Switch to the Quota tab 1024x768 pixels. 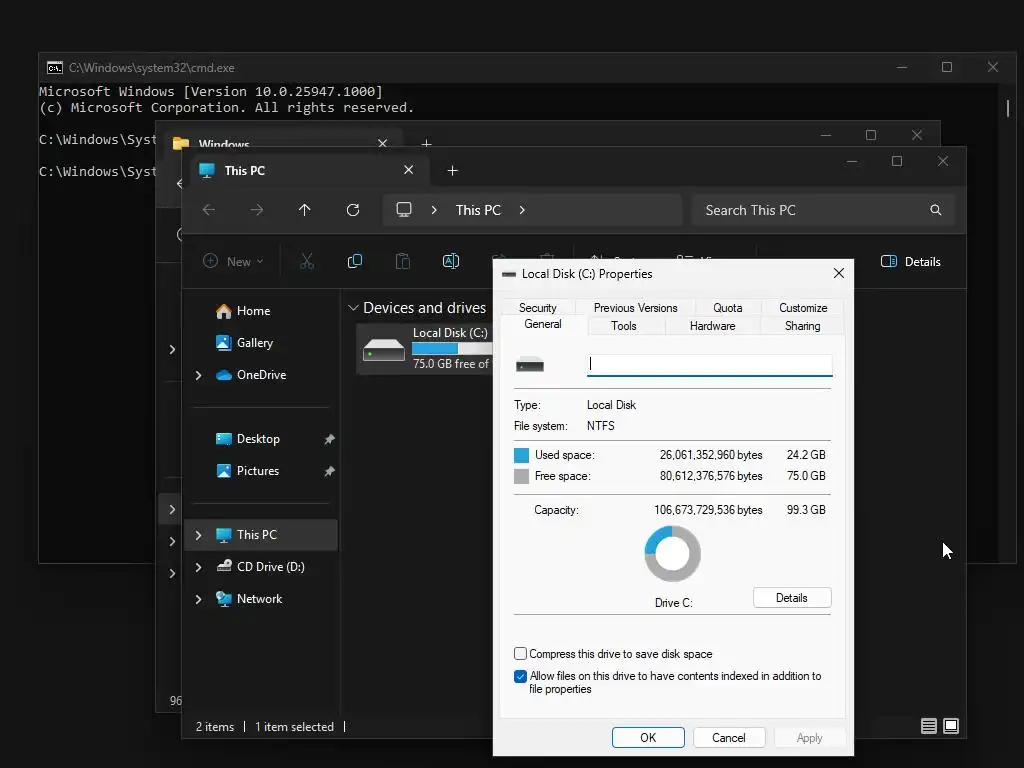(728, 308)
